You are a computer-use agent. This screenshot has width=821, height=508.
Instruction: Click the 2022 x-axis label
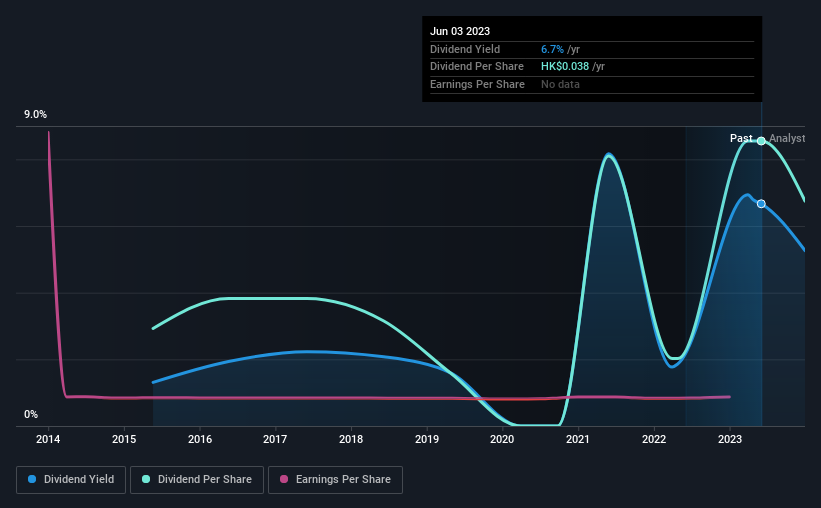[654, 439]
